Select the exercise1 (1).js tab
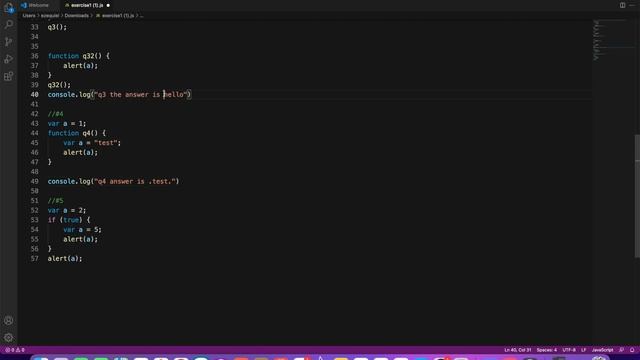This screenshot has width=640, height=360. pyautogui.click(x=87, y=5)
